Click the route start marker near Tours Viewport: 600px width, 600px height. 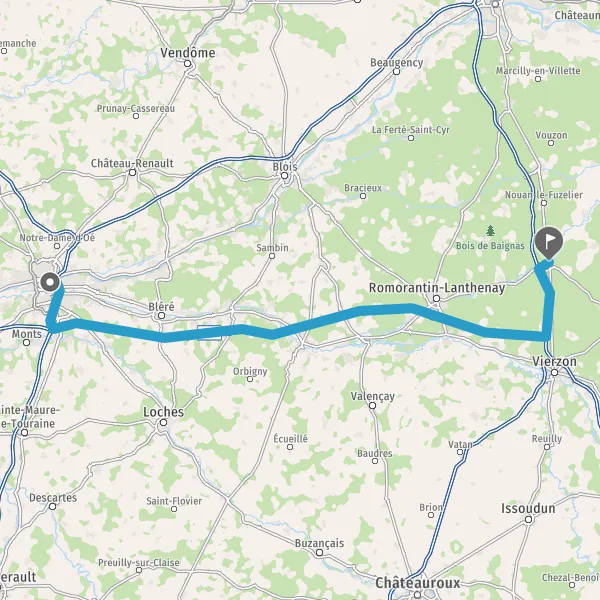coord(50,282)
